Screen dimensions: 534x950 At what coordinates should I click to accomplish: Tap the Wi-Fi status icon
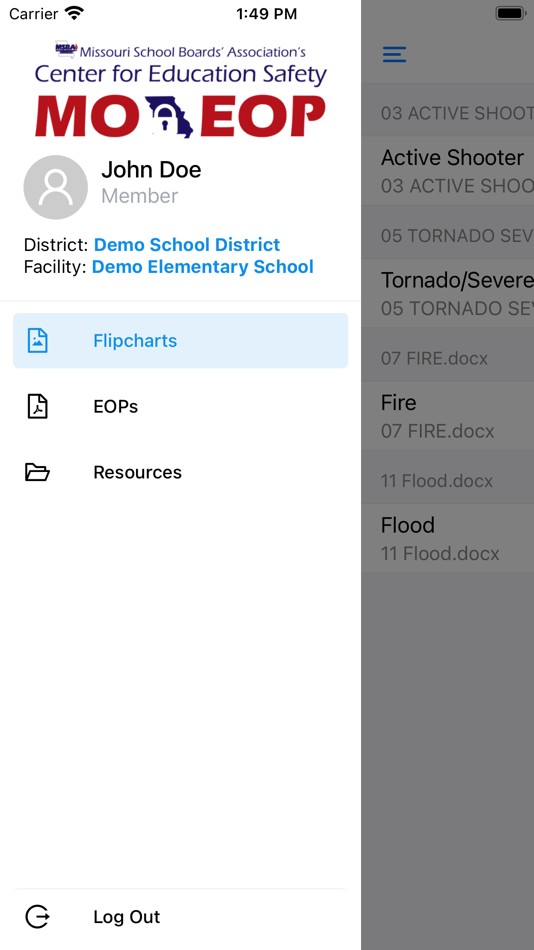pyautogui.click(x=75, y=13)
